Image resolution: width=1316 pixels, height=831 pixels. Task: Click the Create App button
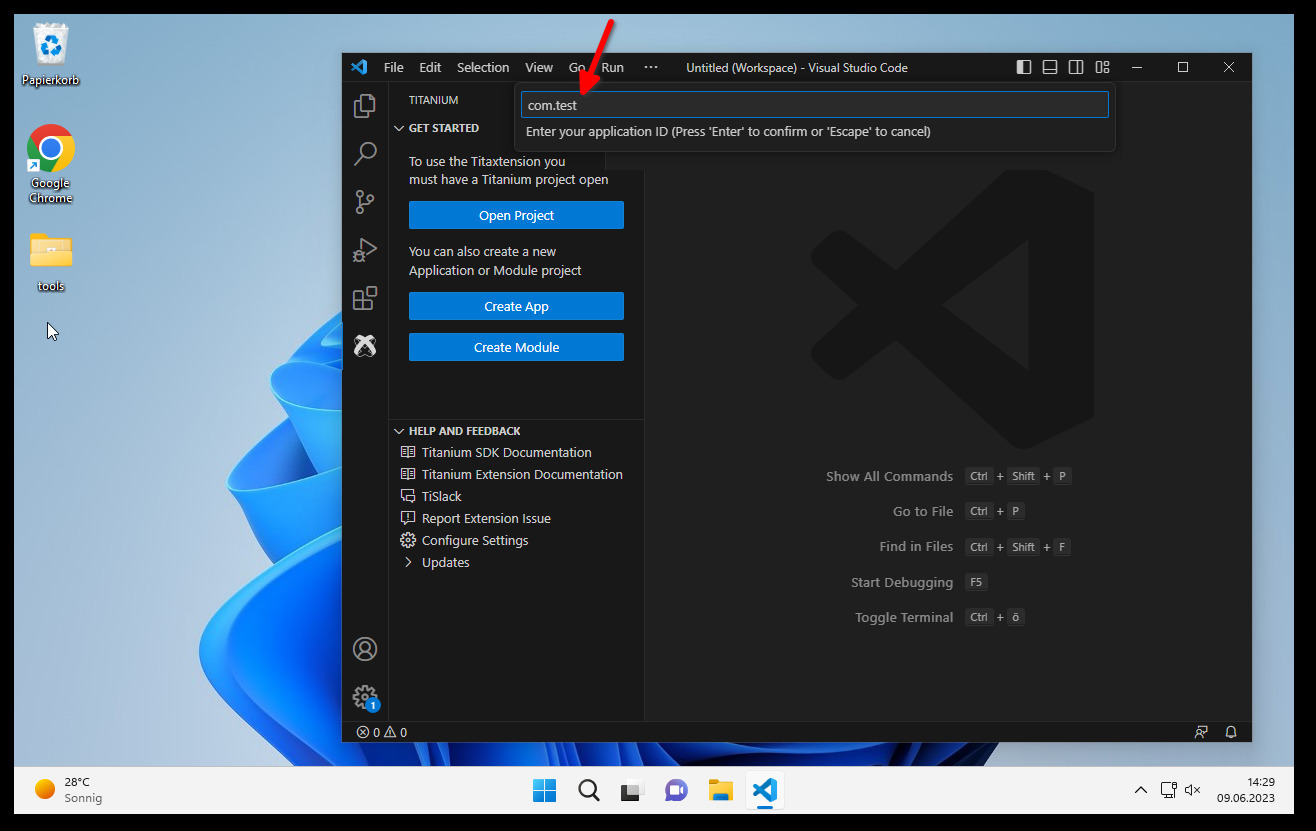pos(516,306)
